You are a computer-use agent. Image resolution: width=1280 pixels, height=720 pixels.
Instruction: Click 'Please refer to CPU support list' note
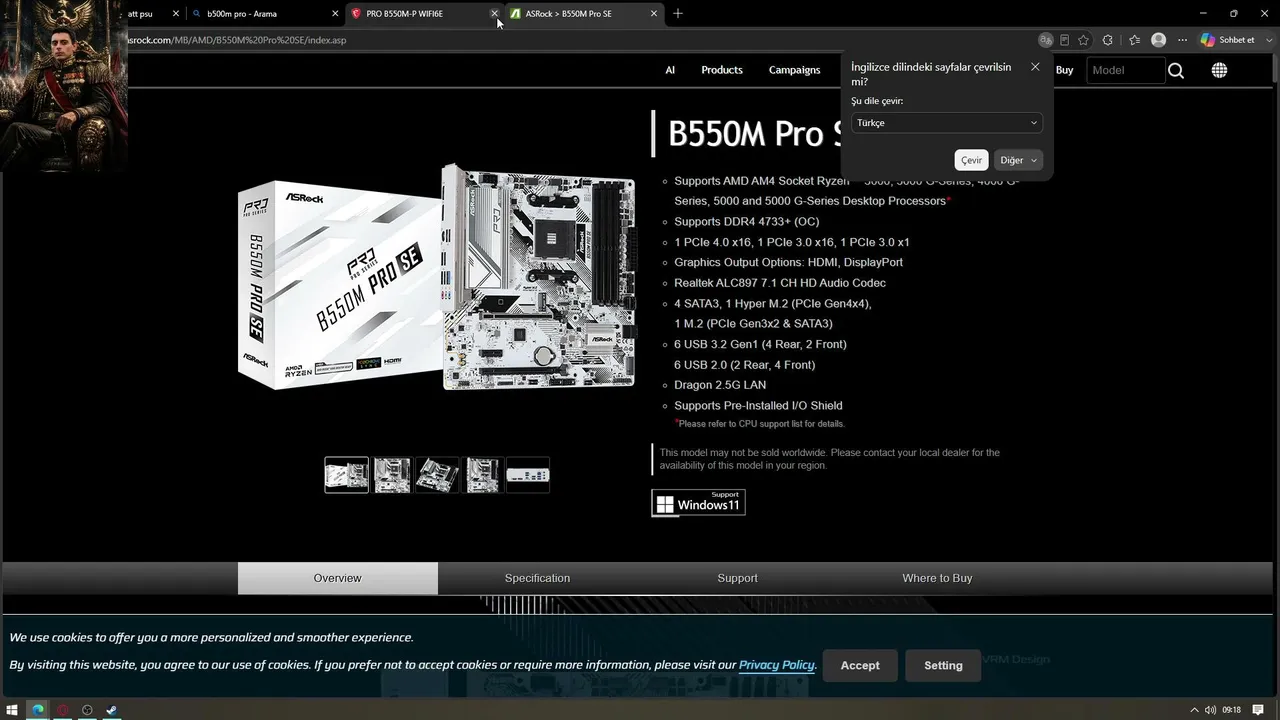pyautogui.click(x=761, y=424)
